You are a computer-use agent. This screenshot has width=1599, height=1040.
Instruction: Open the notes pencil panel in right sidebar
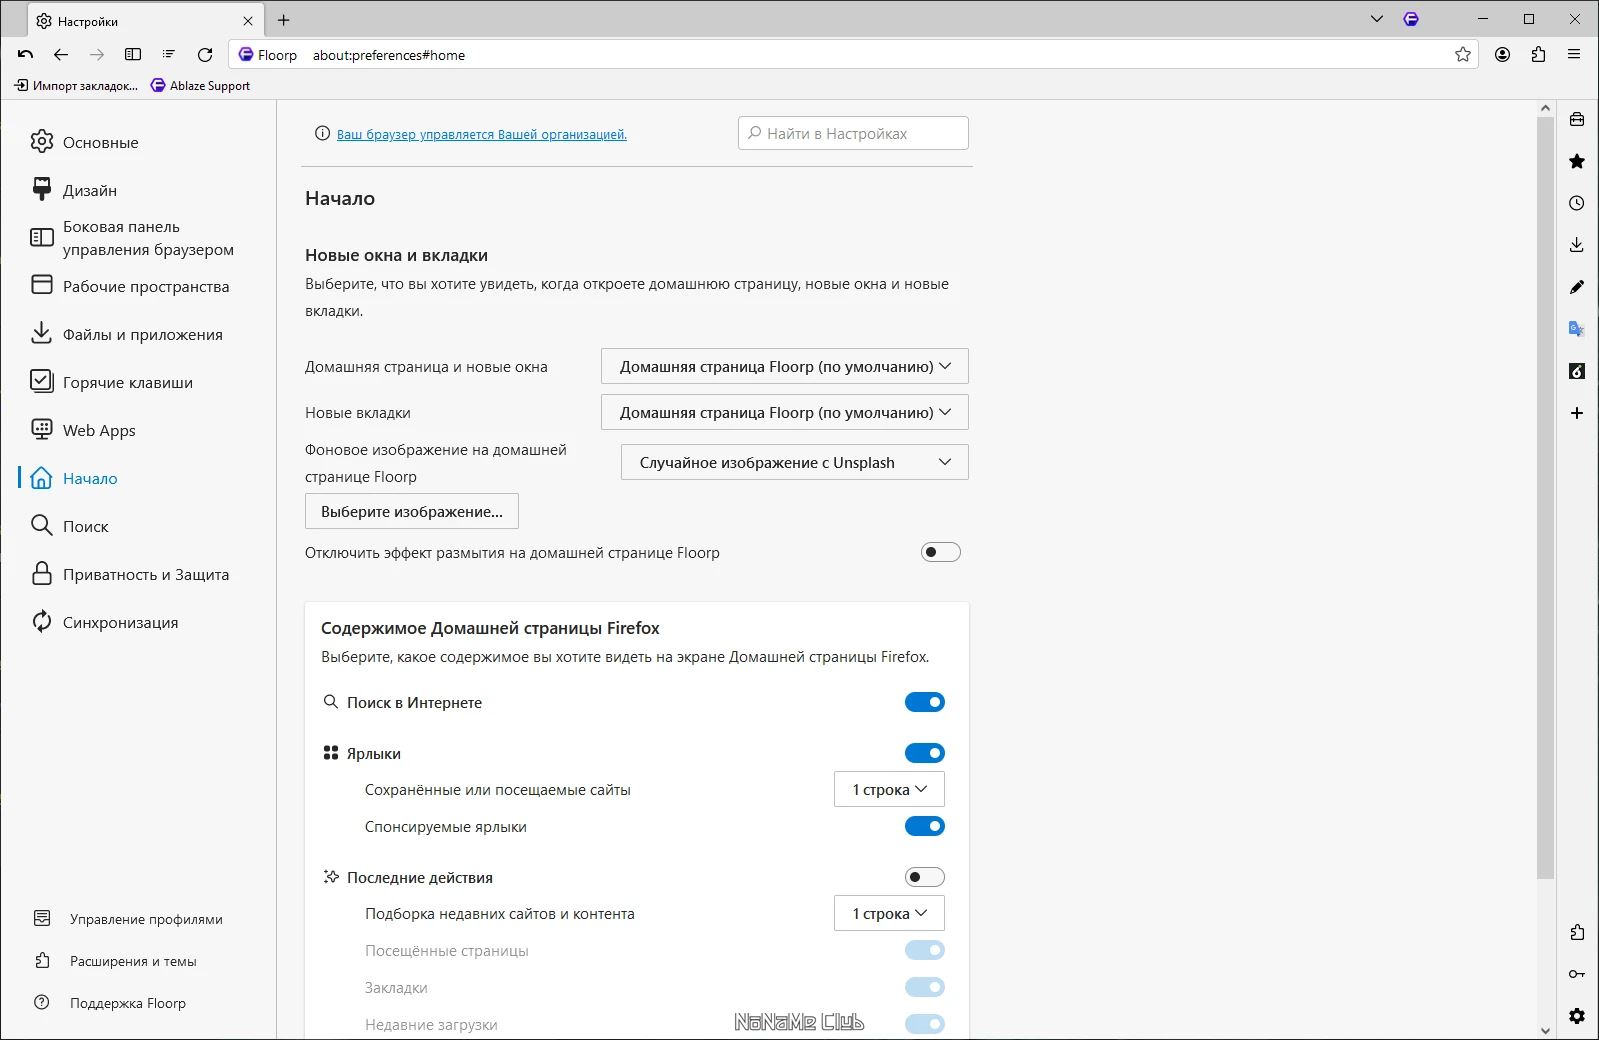[1577, 287]
